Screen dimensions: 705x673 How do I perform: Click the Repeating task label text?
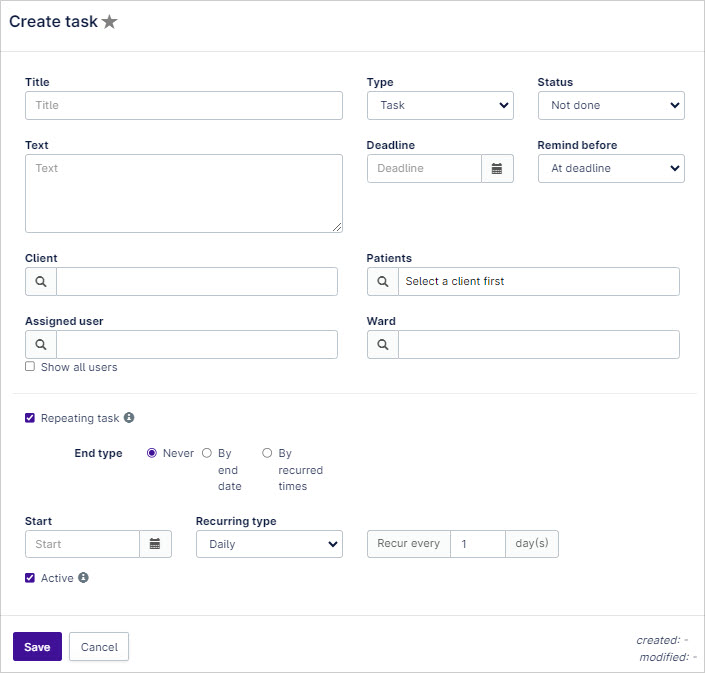point(80,418)
